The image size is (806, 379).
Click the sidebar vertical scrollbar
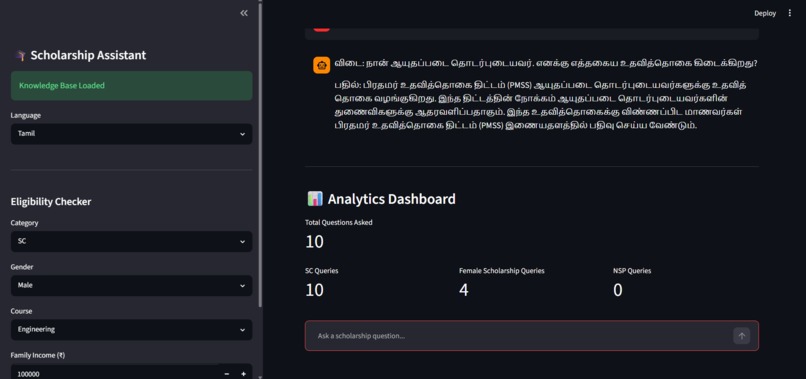(260, 154)
